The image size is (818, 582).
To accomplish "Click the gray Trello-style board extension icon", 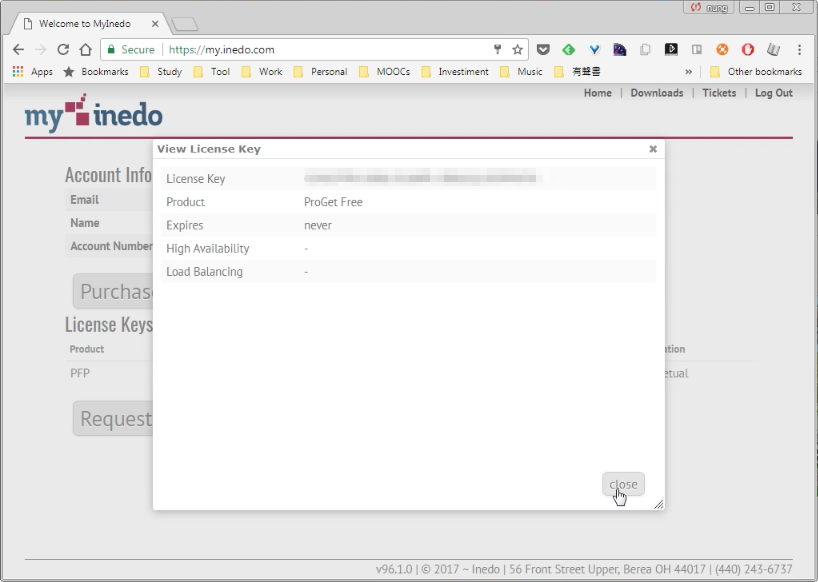I will coord(696,50).
